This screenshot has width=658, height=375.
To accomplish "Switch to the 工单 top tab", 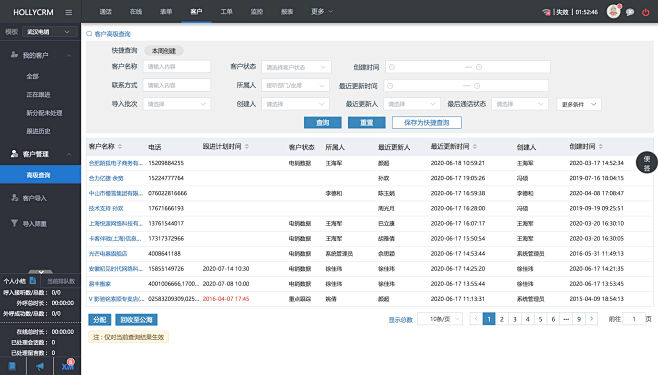I will (226, 12).
